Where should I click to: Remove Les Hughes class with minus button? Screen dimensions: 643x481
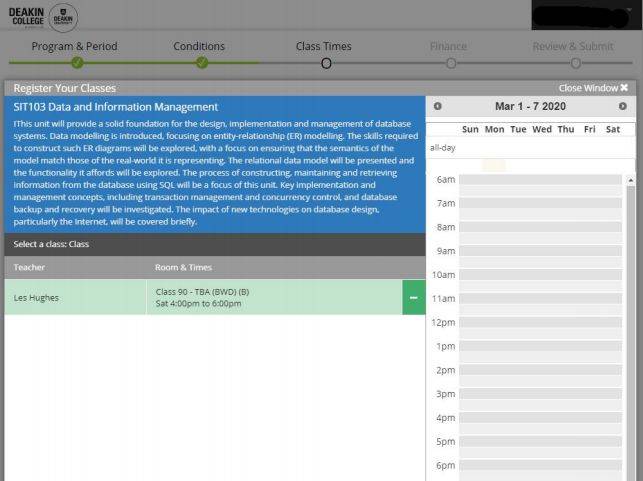[x=413, y=297]
